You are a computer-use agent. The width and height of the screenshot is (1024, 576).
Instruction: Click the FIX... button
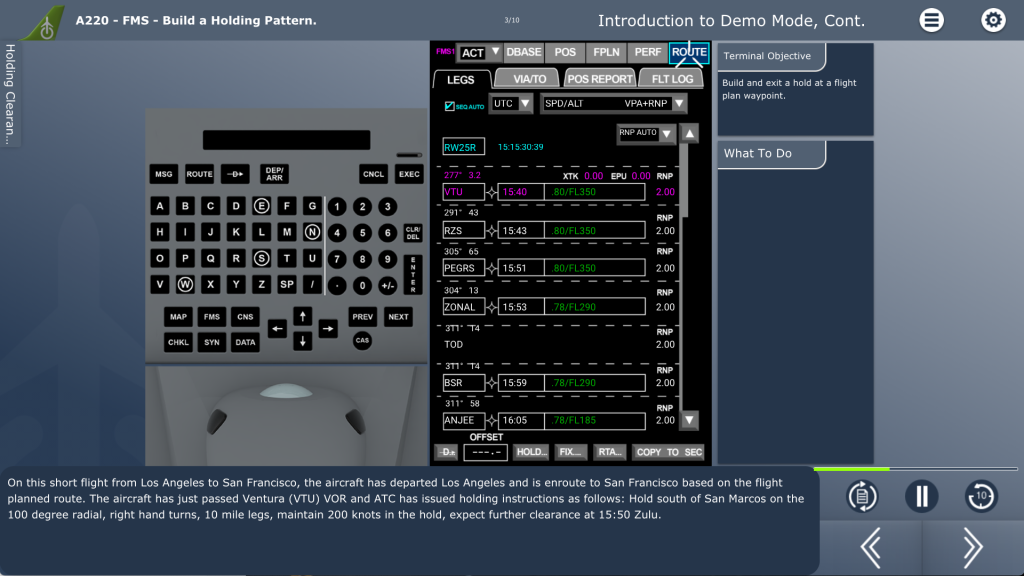click(x=570, y=452)
